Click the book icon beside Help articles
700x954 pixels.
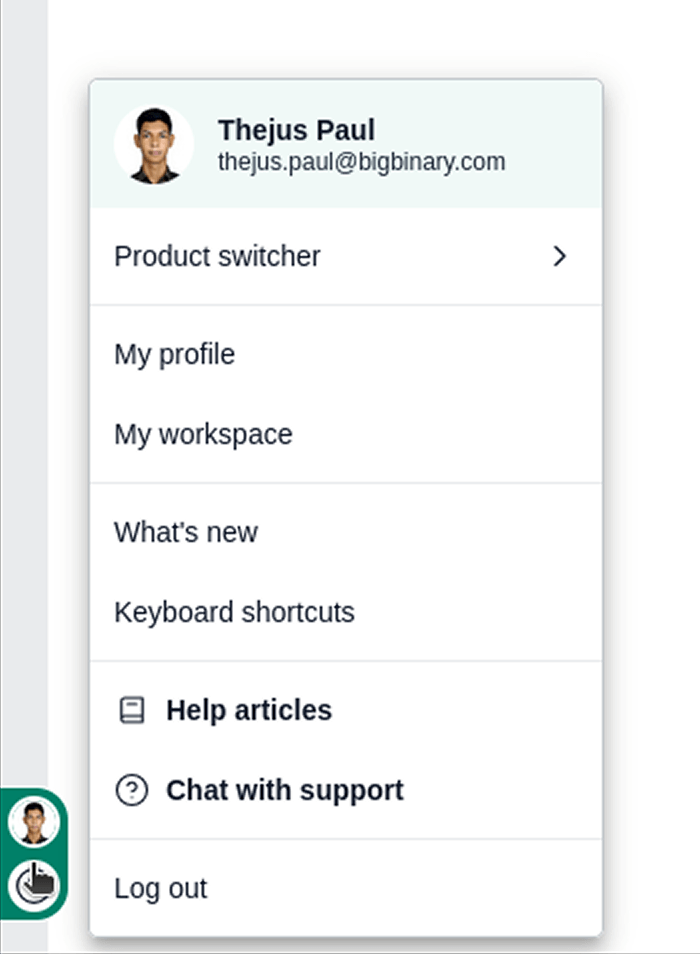pyautogui.click(x=131, y=711)
